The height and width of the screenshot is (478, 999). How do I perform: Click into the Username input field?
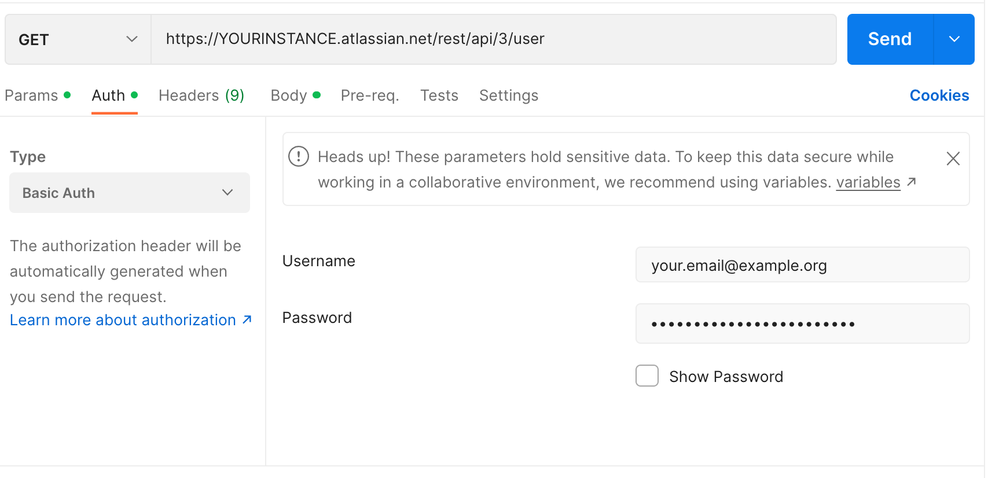[802, 265]
